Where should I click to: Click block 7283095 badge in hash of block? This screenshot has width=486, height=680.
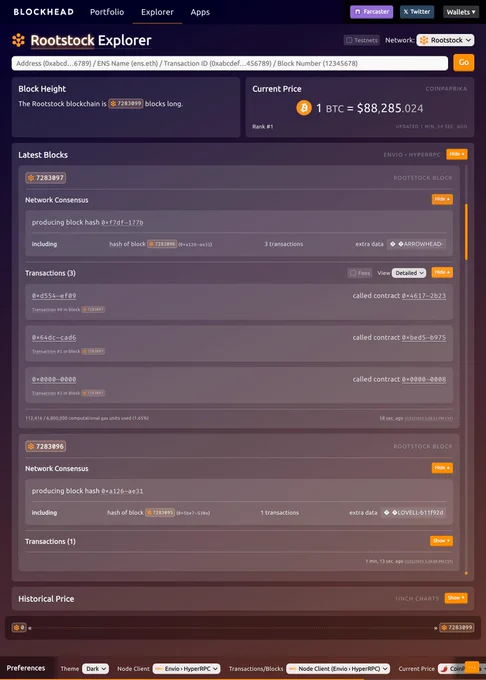pyautogui.click(x=160, y=513)
